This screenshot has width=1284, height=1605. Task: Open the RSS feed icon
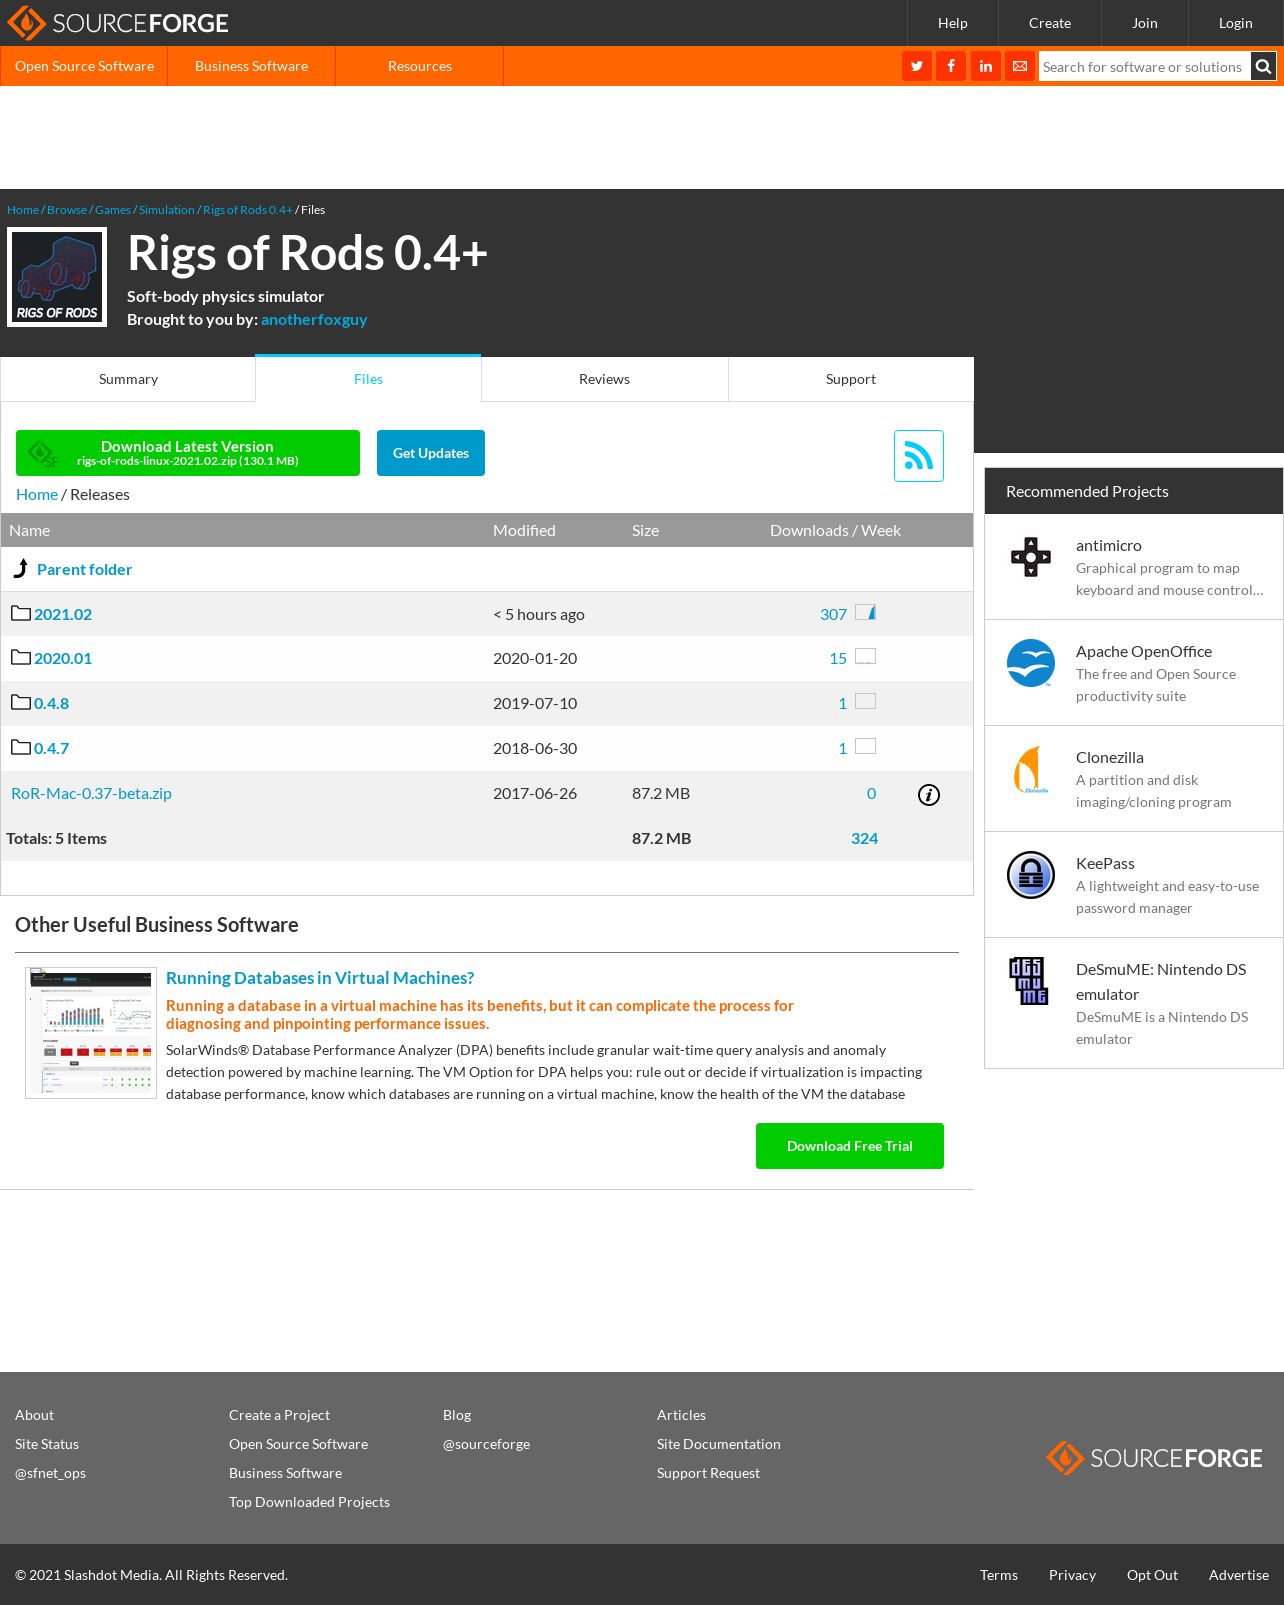point(919,456)
